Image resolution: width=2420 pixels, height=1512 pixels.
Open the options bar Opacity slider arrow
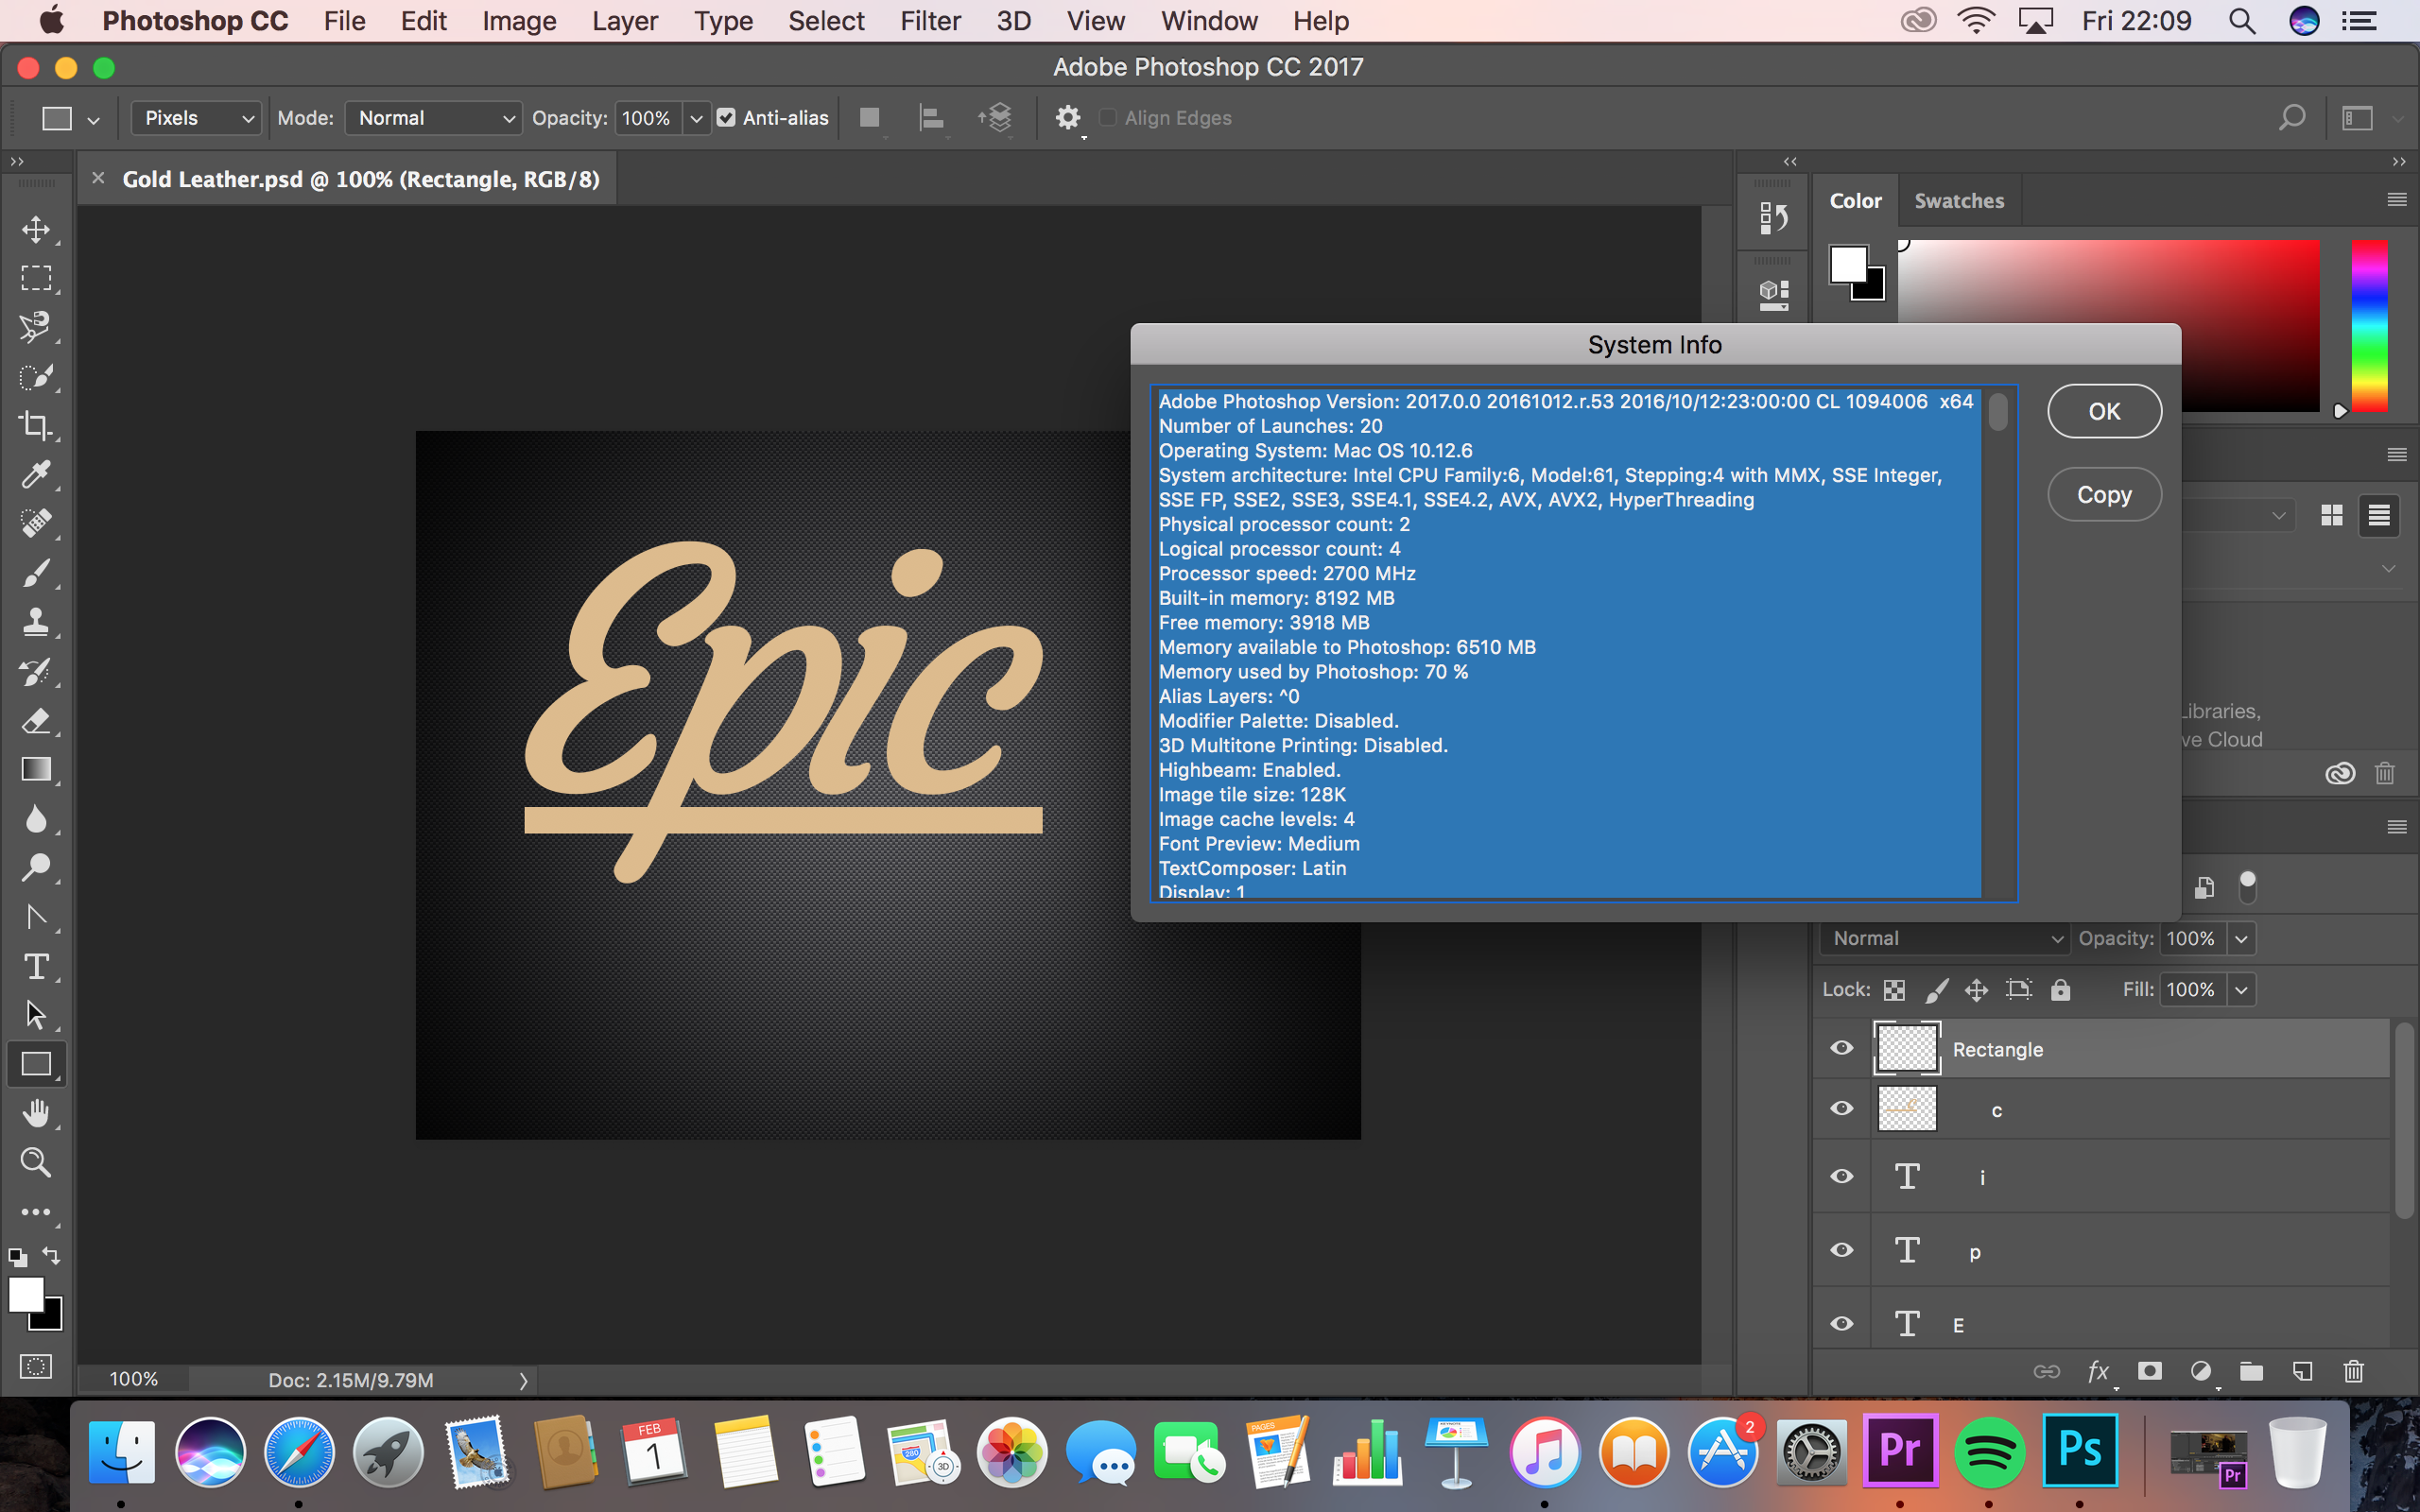[x=697, y=118]
